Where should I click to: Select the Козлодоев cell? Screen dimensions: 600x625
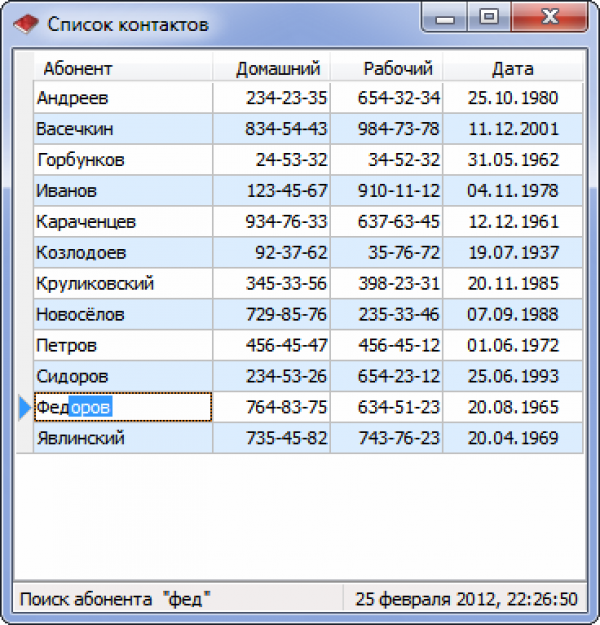[x=123, y=252]
